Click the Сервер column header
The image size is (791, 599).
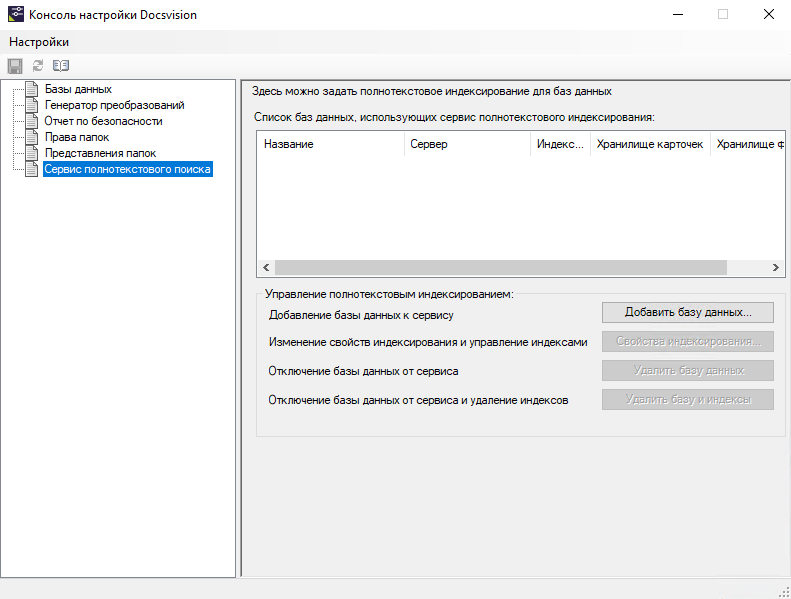[x=467, y=144]
